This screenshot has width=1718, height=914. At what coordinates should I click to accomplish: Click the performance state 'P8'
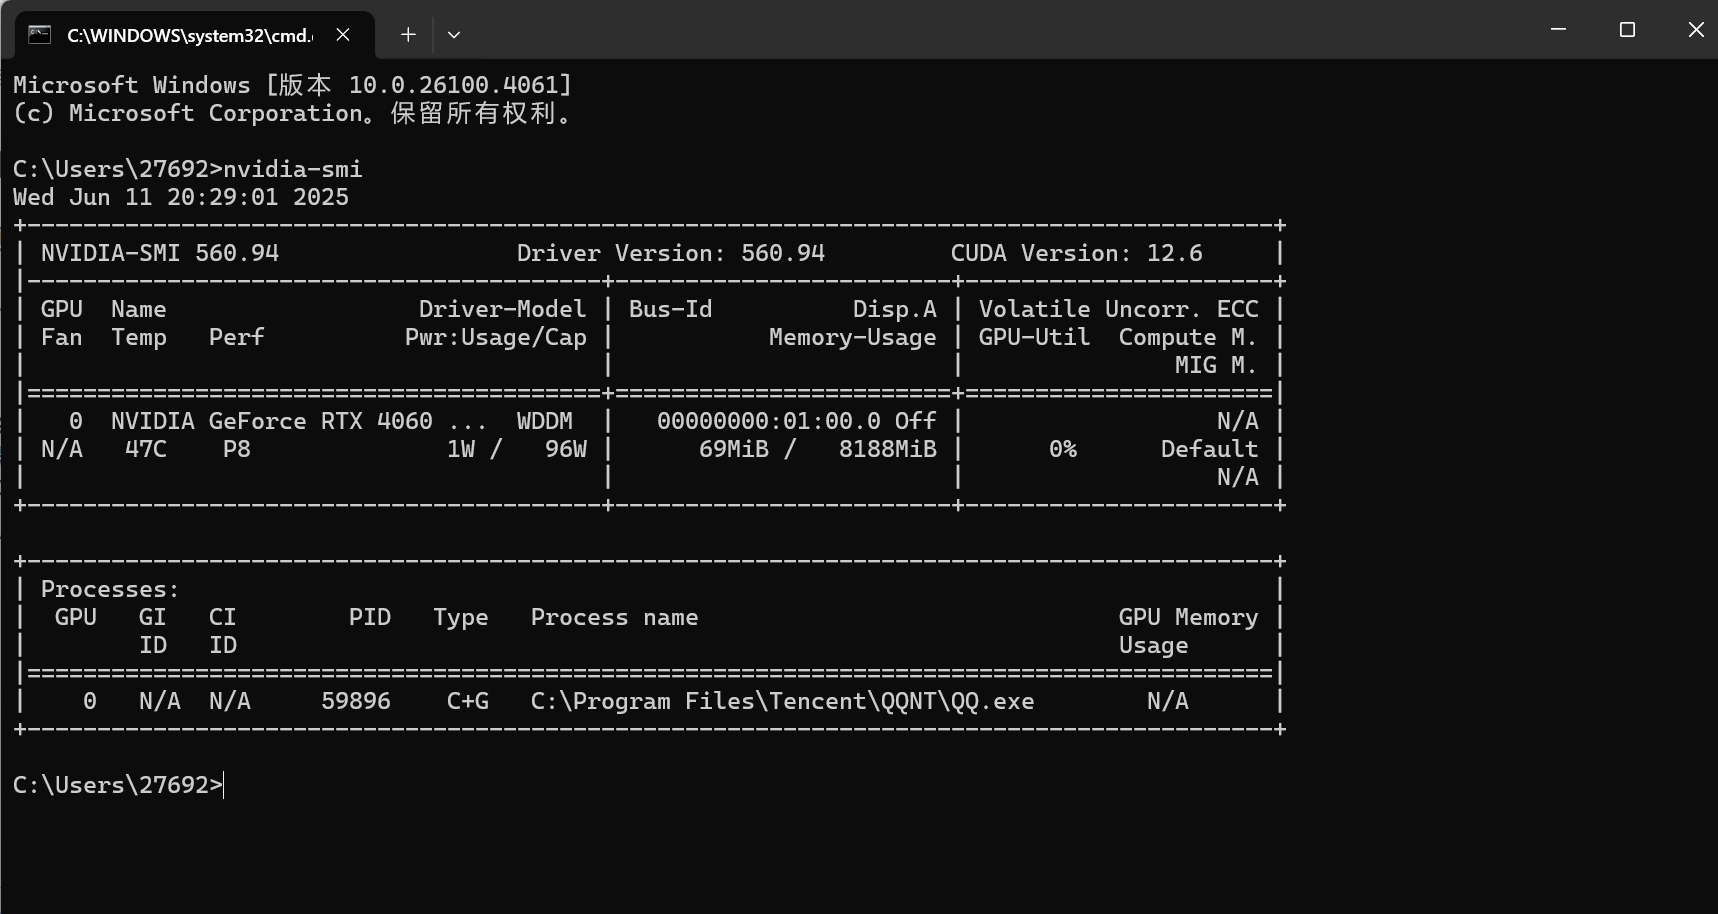coord(237,449)
